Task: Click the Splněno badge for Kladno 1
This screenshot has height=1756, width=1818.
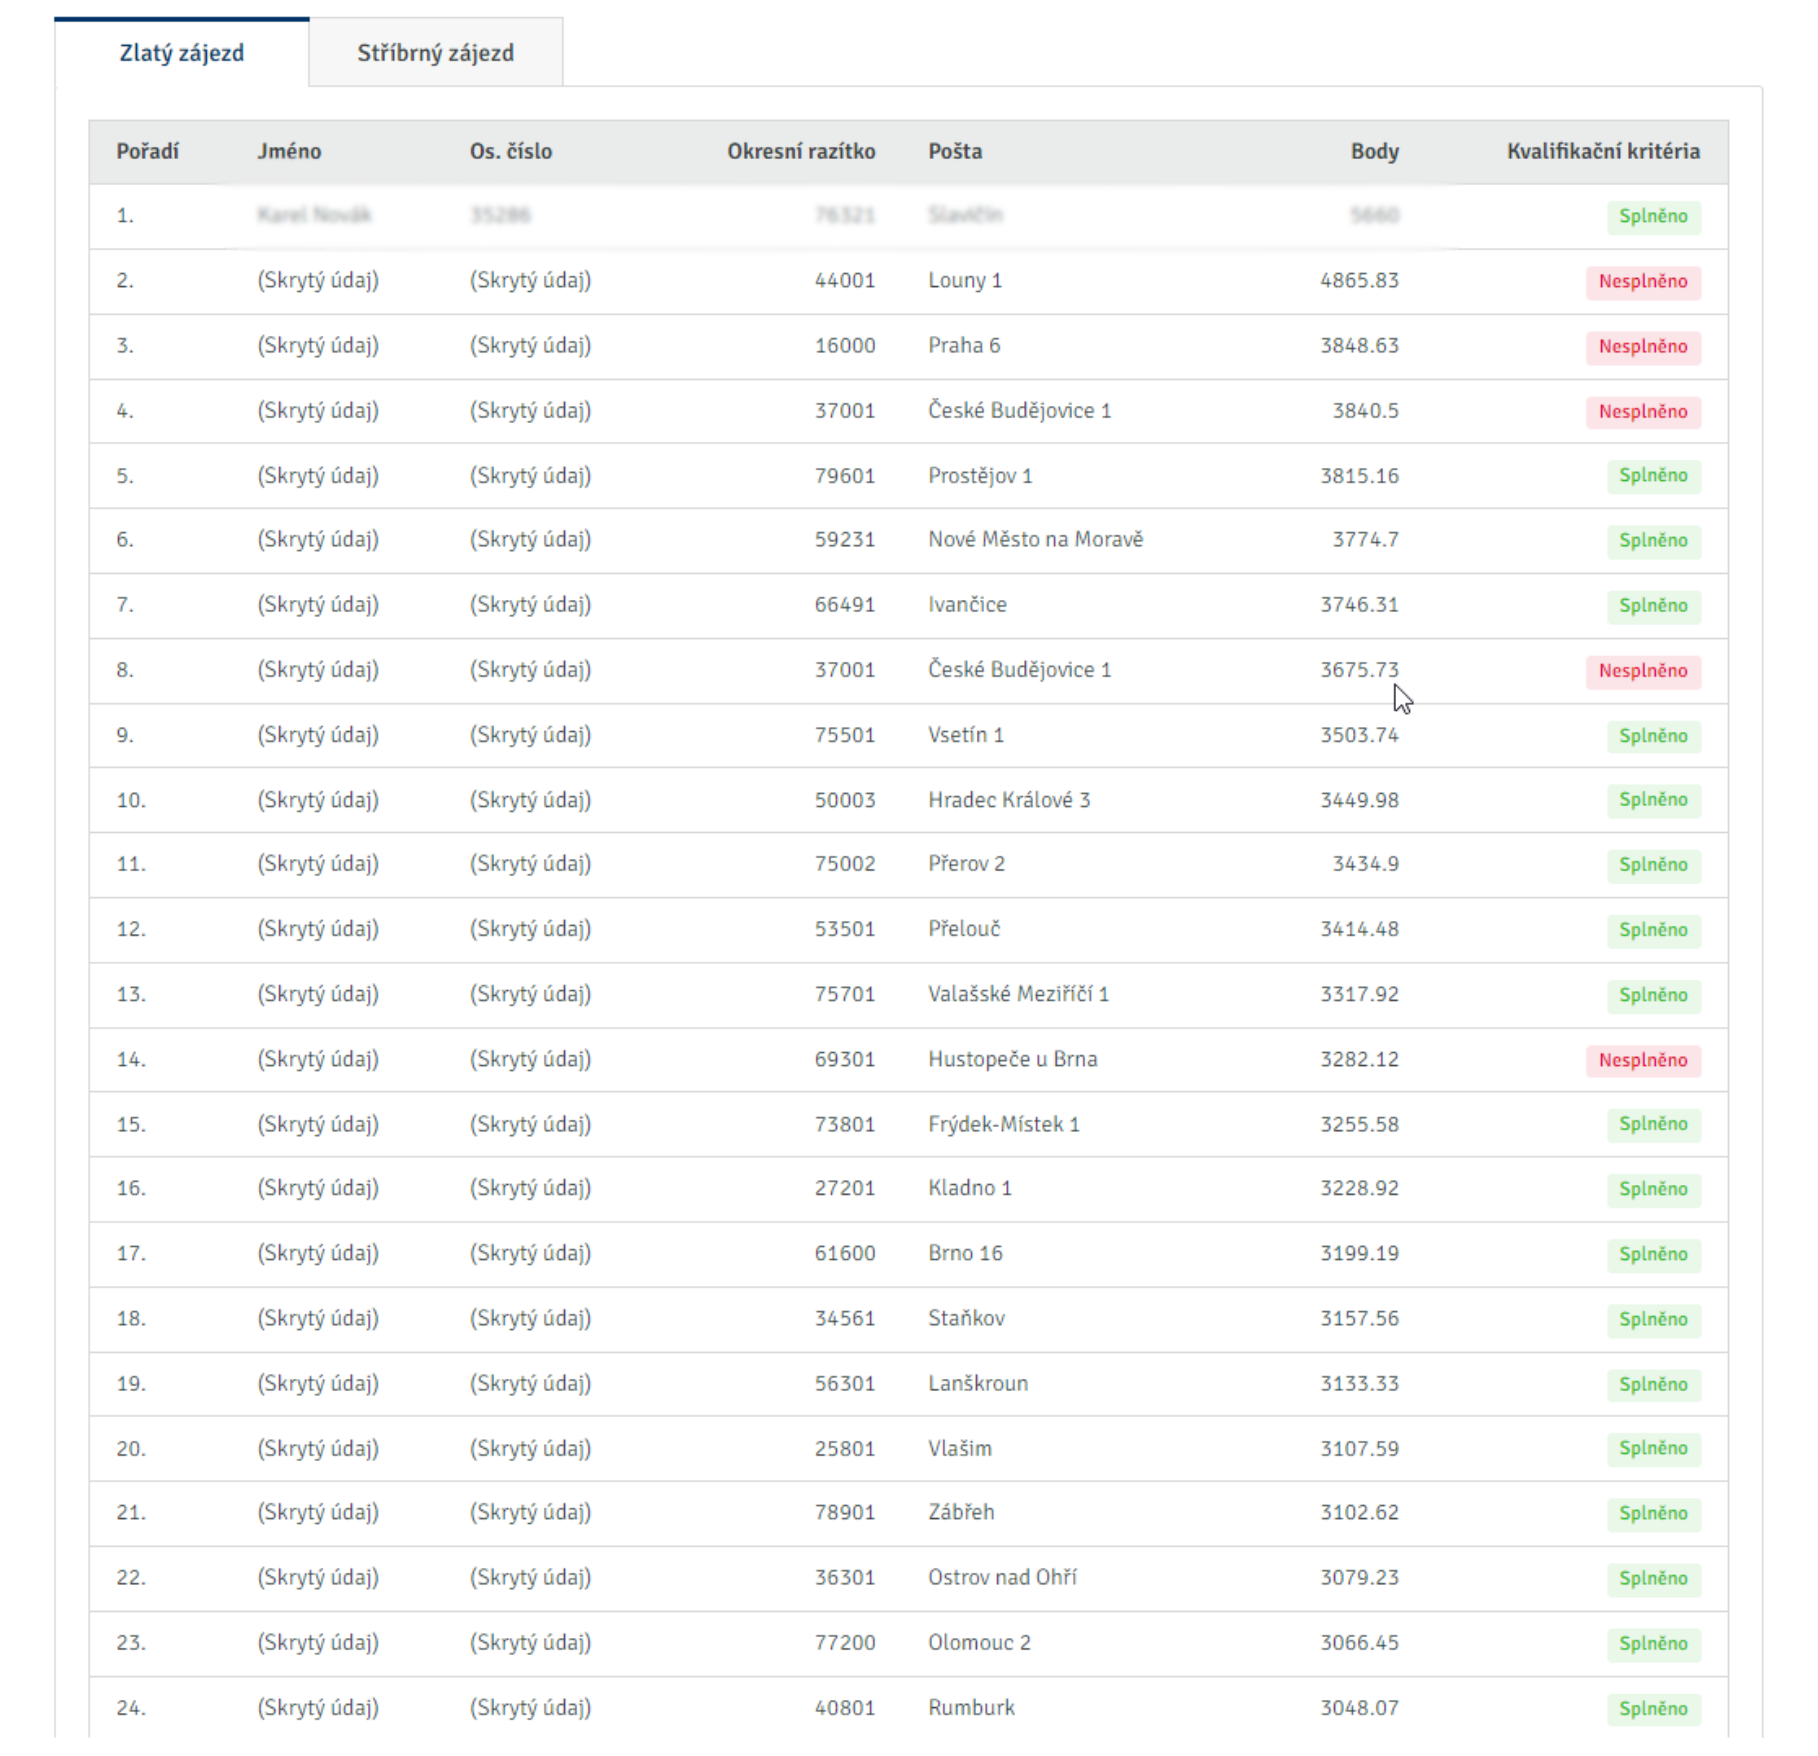Action: [1653, 1189]
